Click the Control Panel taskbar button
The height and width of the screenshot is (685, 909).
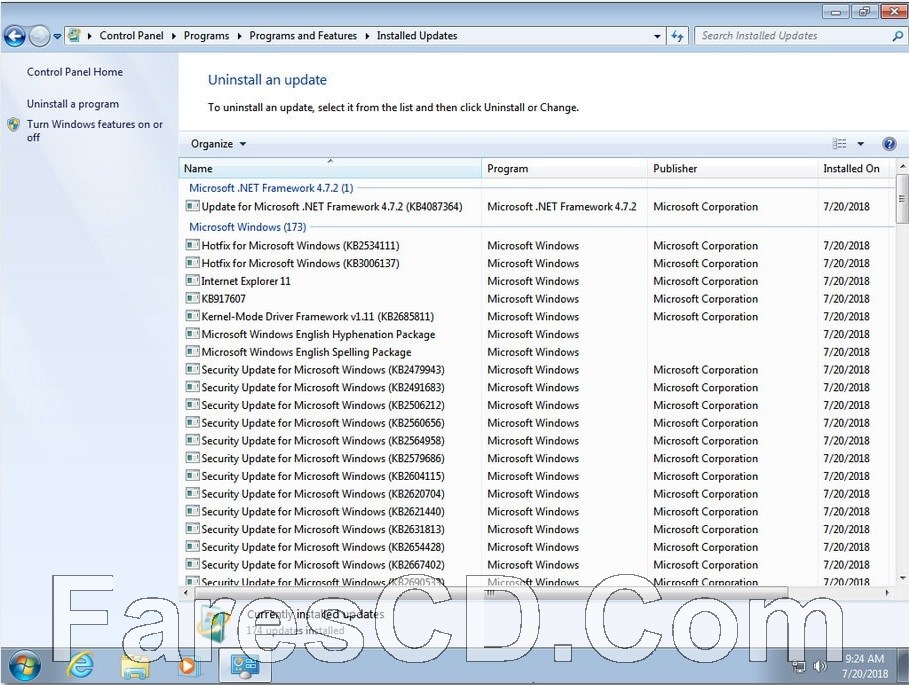click(x=245, y=666)
